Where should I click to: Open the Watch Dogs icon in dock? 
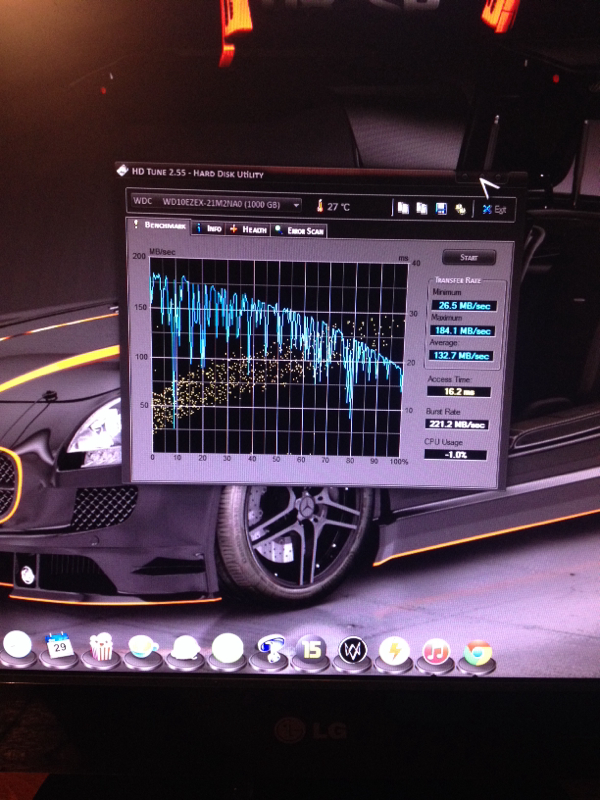click(x=353, y=651)
